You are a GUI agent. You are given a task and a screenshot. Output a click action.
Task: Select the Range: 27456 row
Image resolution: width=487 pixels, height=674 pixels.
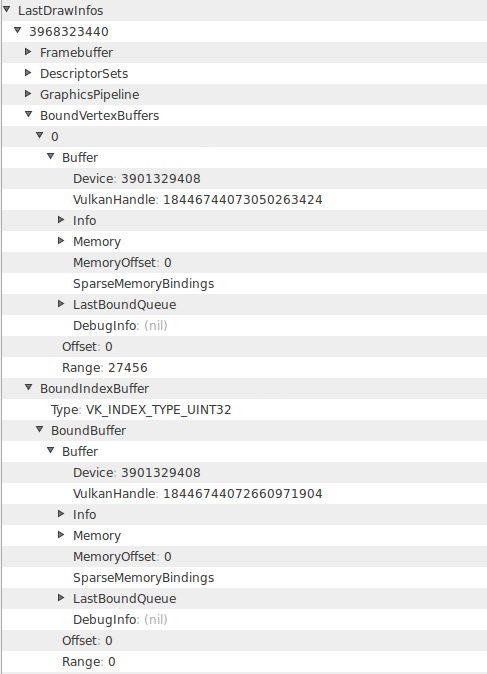click(244, 368)
